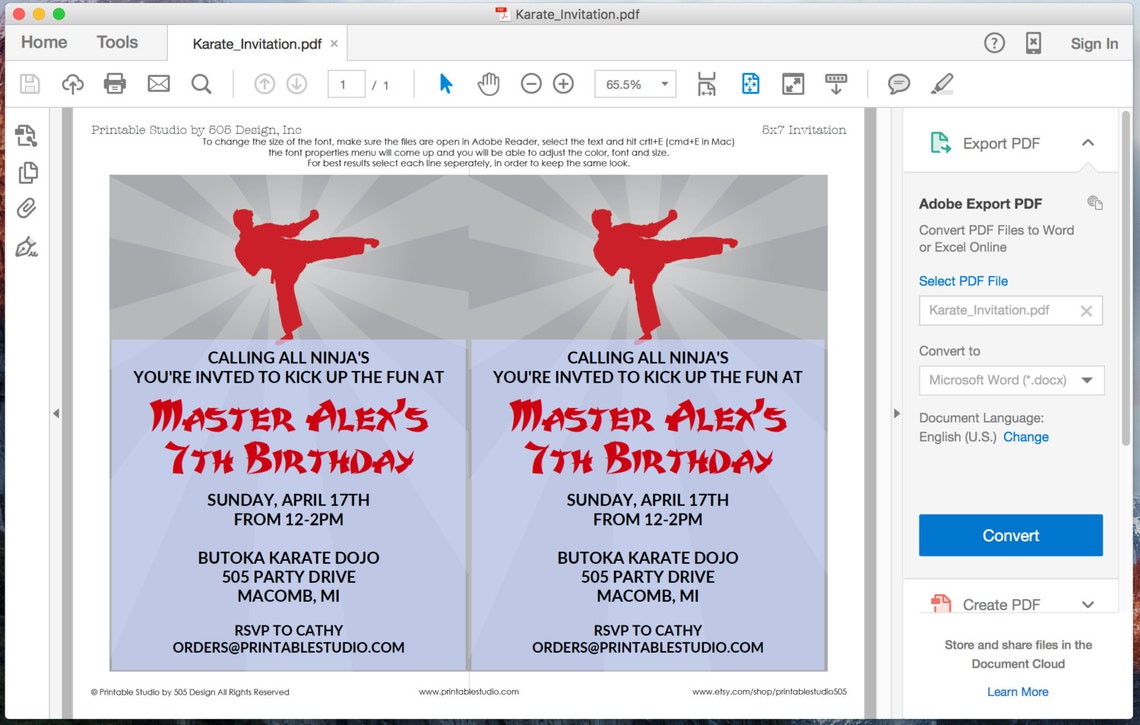Click the blue Convert button
The height and width of the screenshot is (725, 1140).
point(1010,535)
